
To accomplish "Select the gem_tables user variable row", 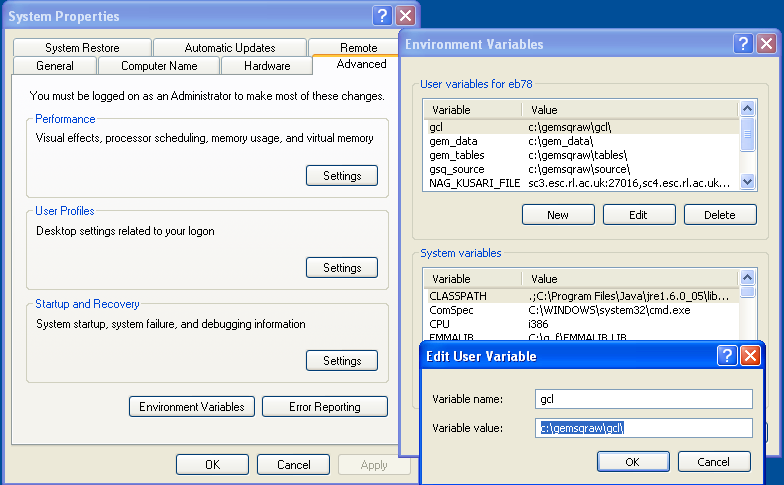I will [x=582, y=155].
